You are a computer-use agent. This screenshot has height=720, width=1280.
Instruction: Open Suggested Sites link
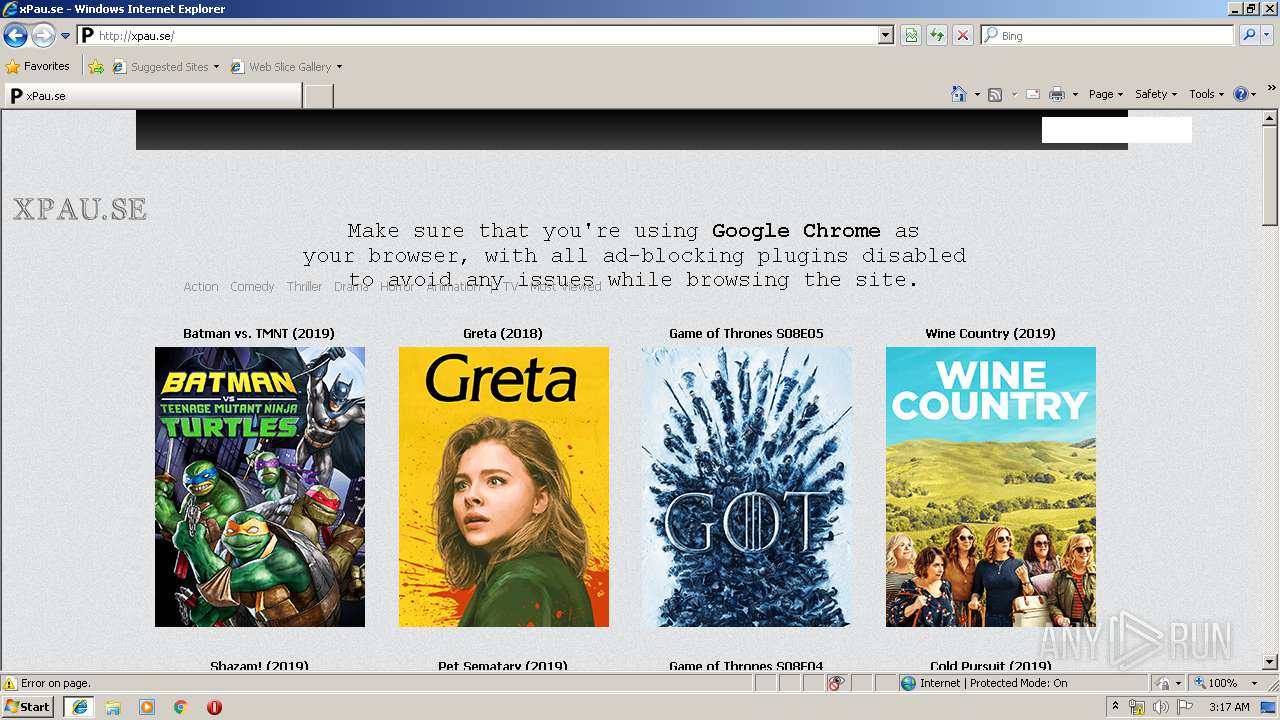tap(165, 67)
